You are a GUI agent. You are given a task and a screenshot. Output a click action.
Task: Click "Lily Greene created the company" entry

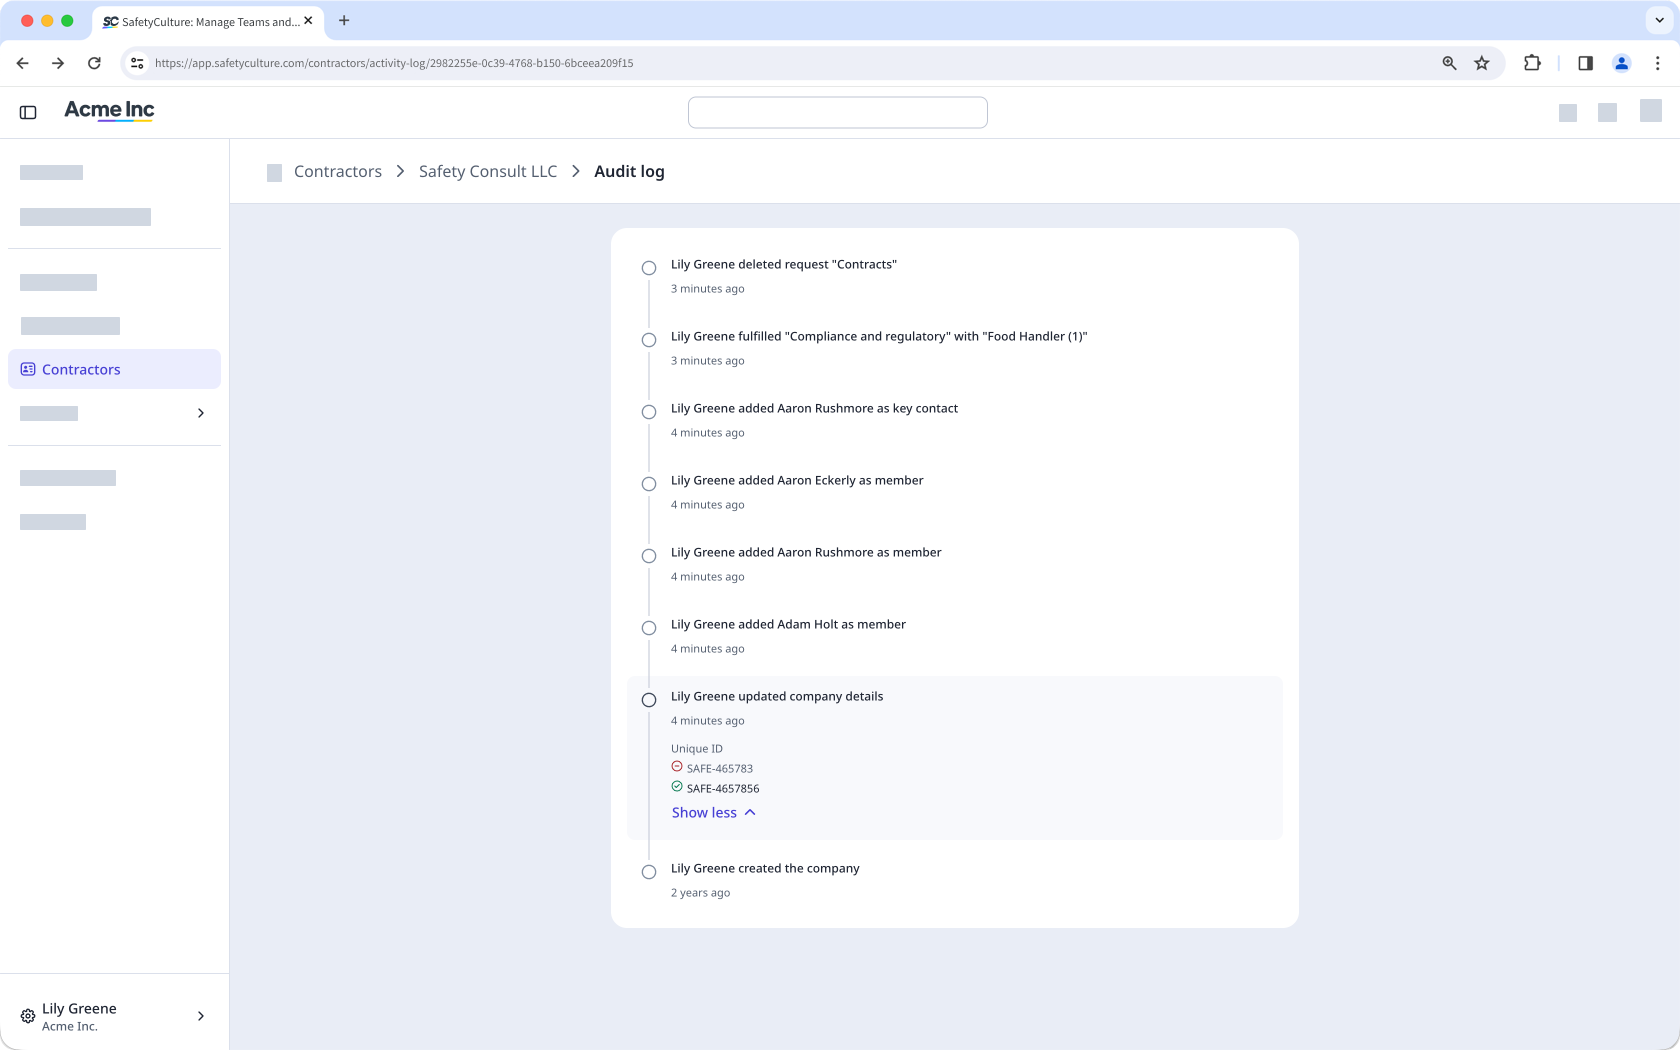765,868
